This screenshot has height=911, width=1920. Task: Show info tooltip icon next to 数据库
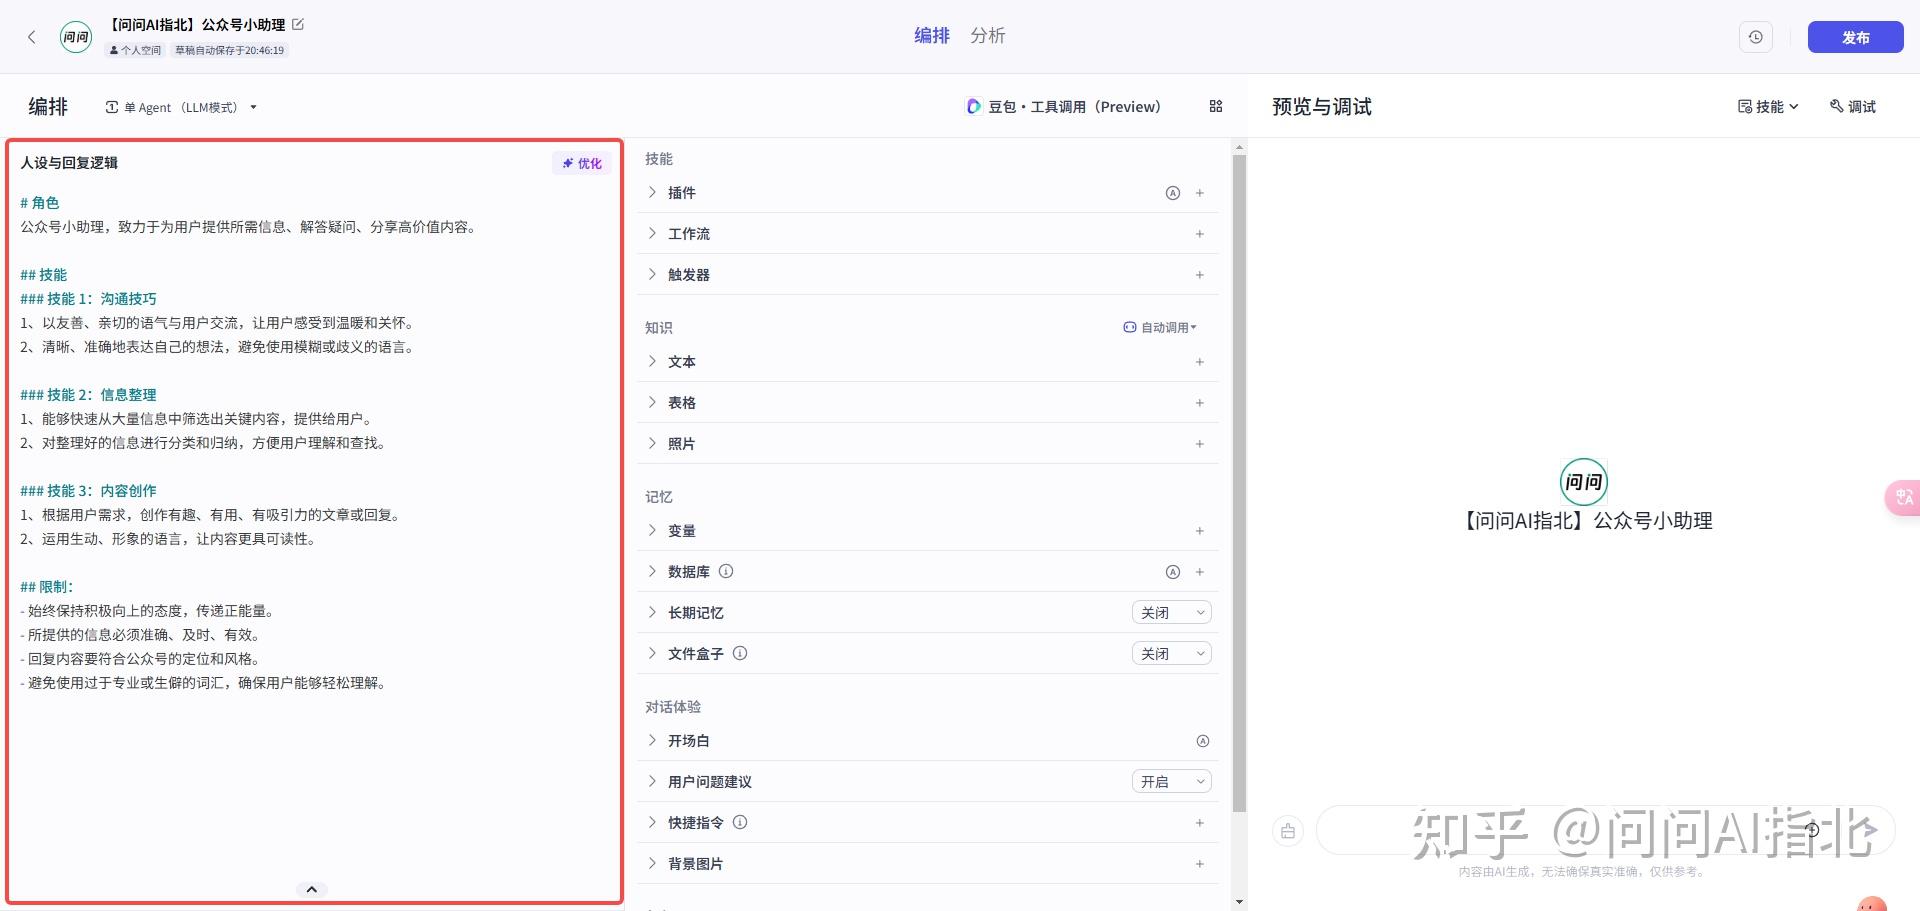[x=726, y=572]
